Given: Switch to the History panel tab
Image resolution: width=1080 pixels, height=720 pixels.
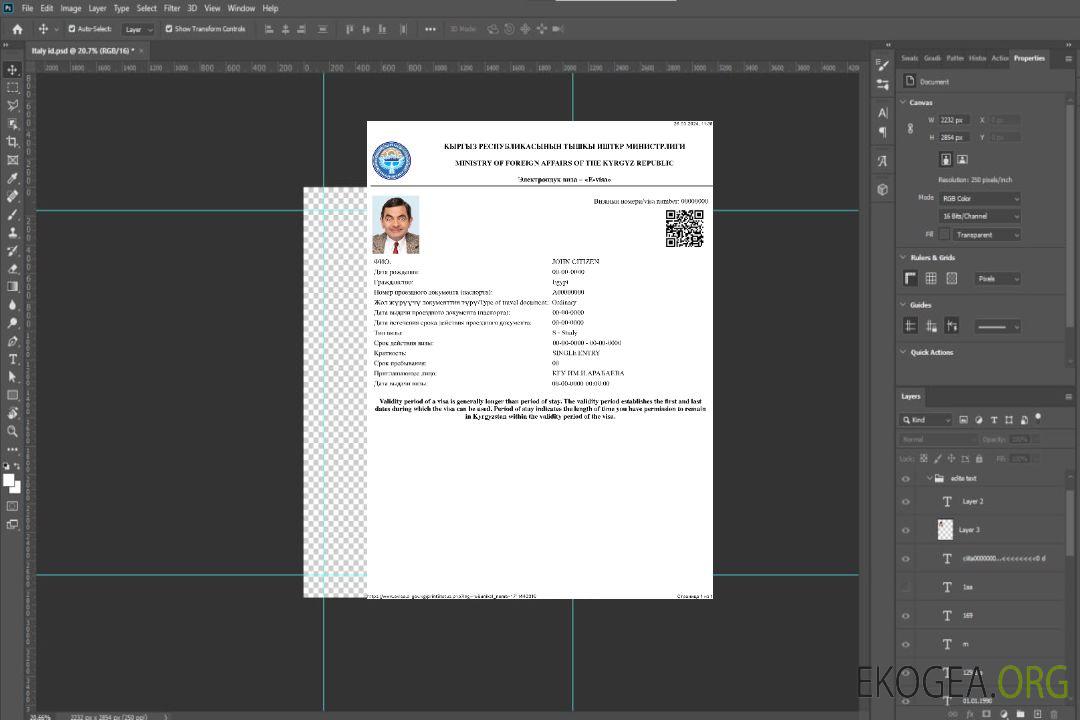Looking at the screenshot, I should pos(977,59).
